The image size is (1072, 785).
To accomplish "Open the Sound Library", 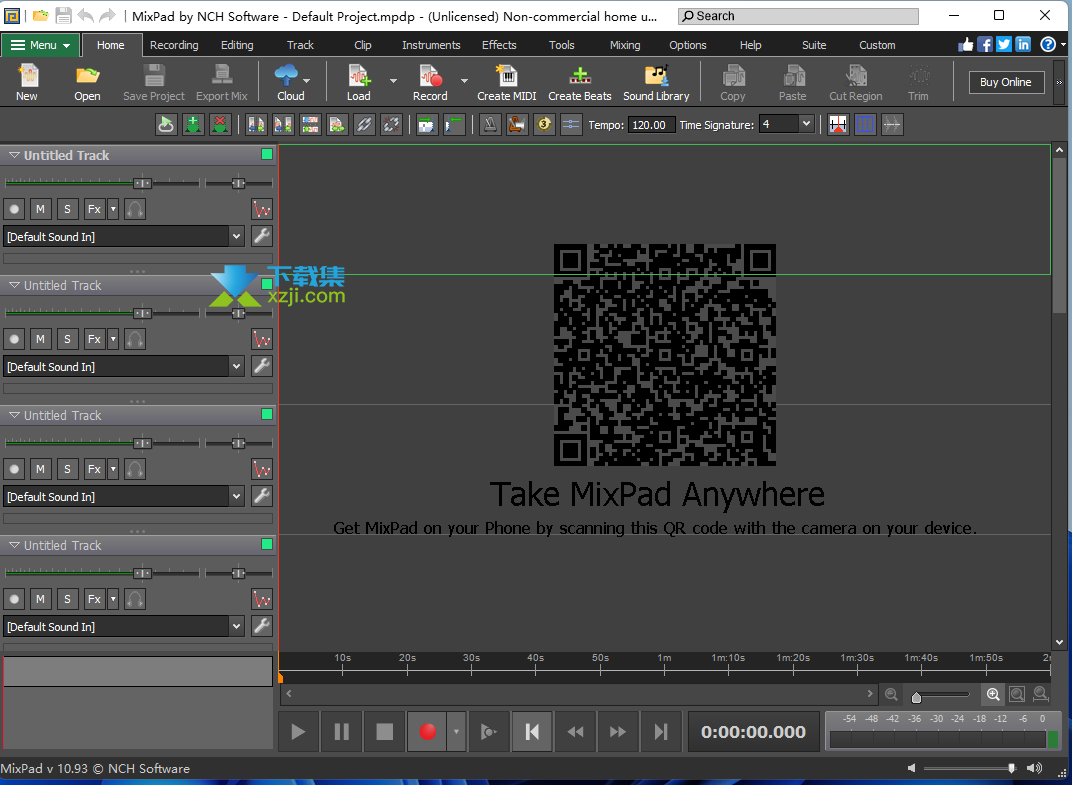I will 656,83.
